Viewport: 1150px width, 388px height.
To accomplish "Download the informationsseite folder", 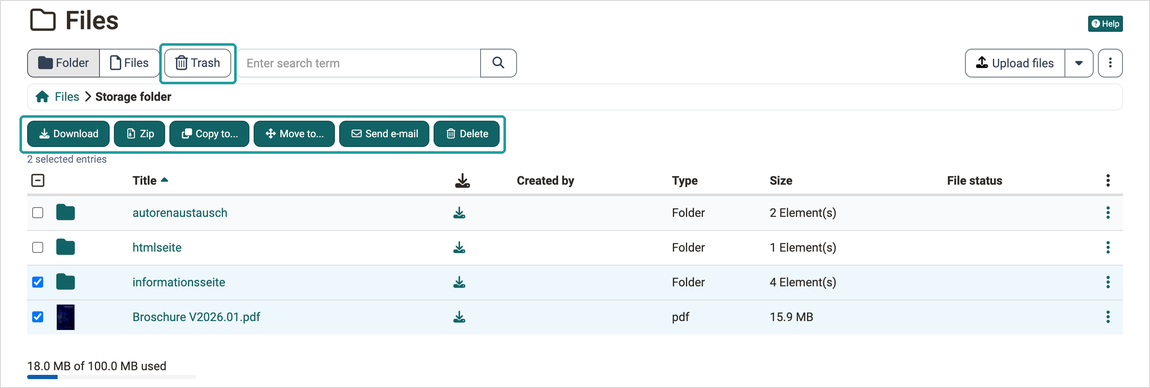I will (459, 282).
